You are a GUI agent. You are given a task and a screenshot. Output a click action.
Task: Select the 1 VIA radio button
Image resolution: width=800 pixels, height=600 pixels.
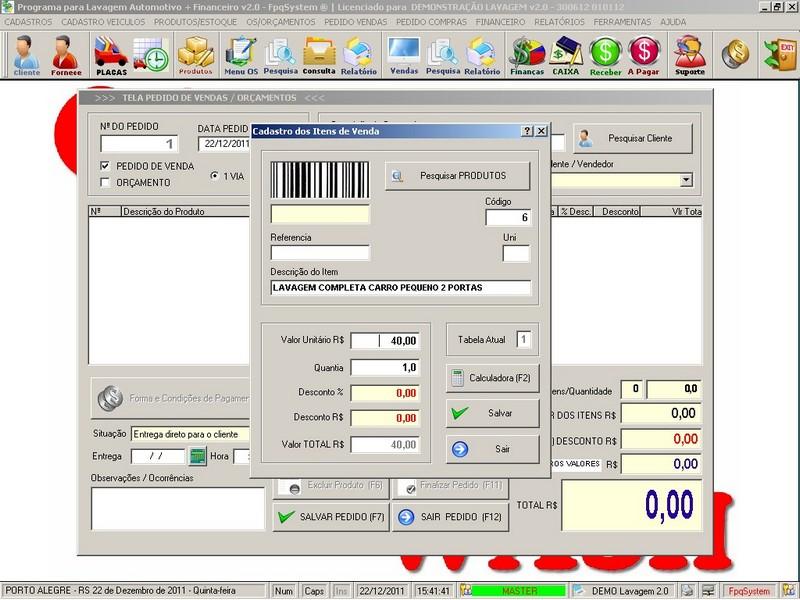click(215, 175)
